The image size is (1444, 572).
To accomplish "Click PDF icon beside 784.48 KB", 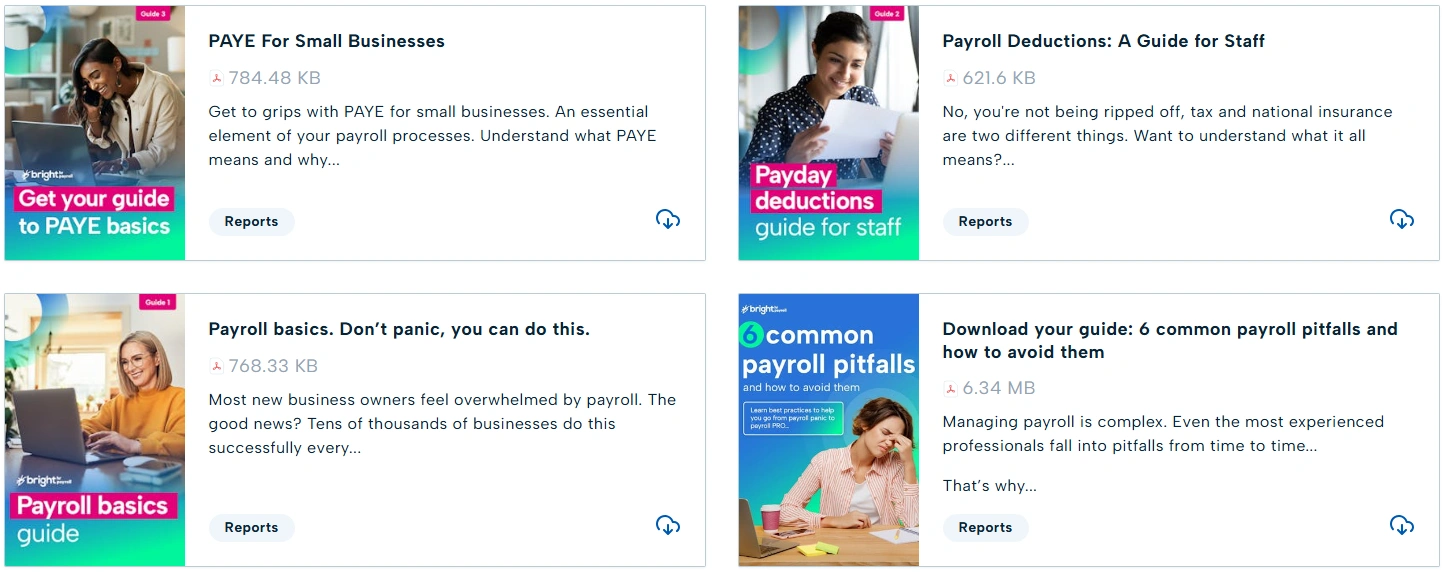I will coord(216,78).
